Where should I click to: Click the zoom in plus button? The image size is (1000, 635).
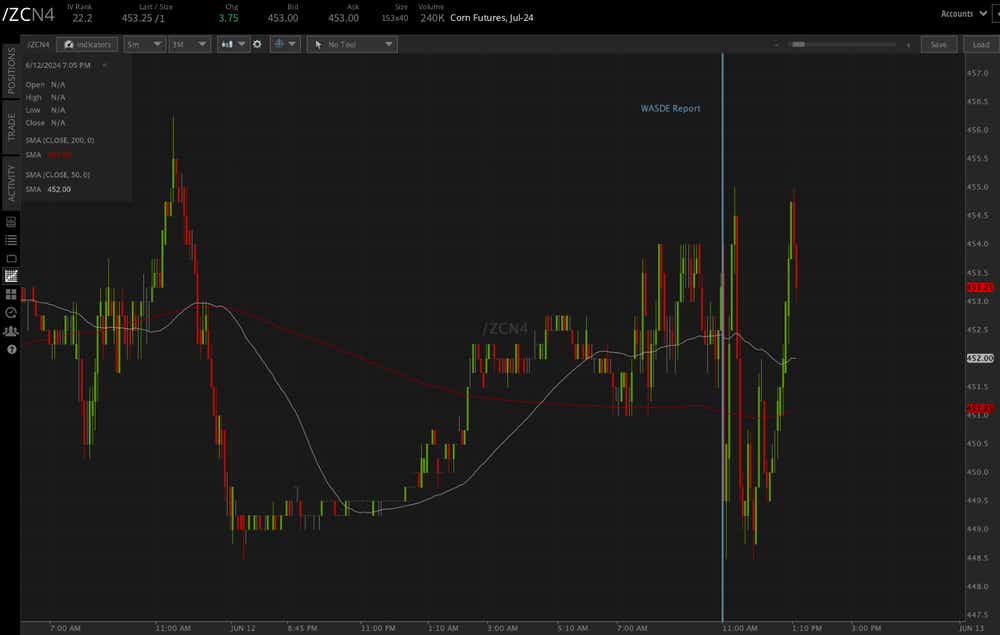pos(908,45)
